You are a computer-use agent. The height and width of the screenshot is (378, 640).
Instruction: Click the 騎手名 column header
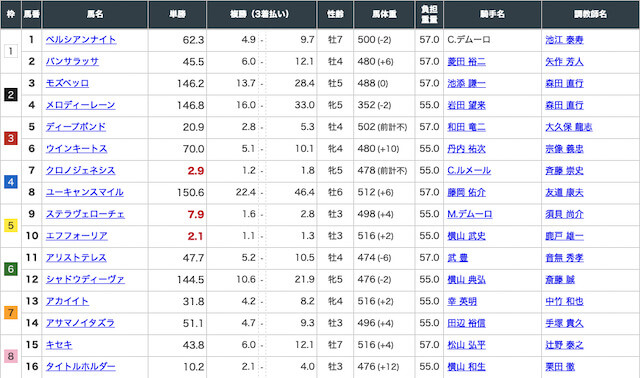tap(492, 14)
